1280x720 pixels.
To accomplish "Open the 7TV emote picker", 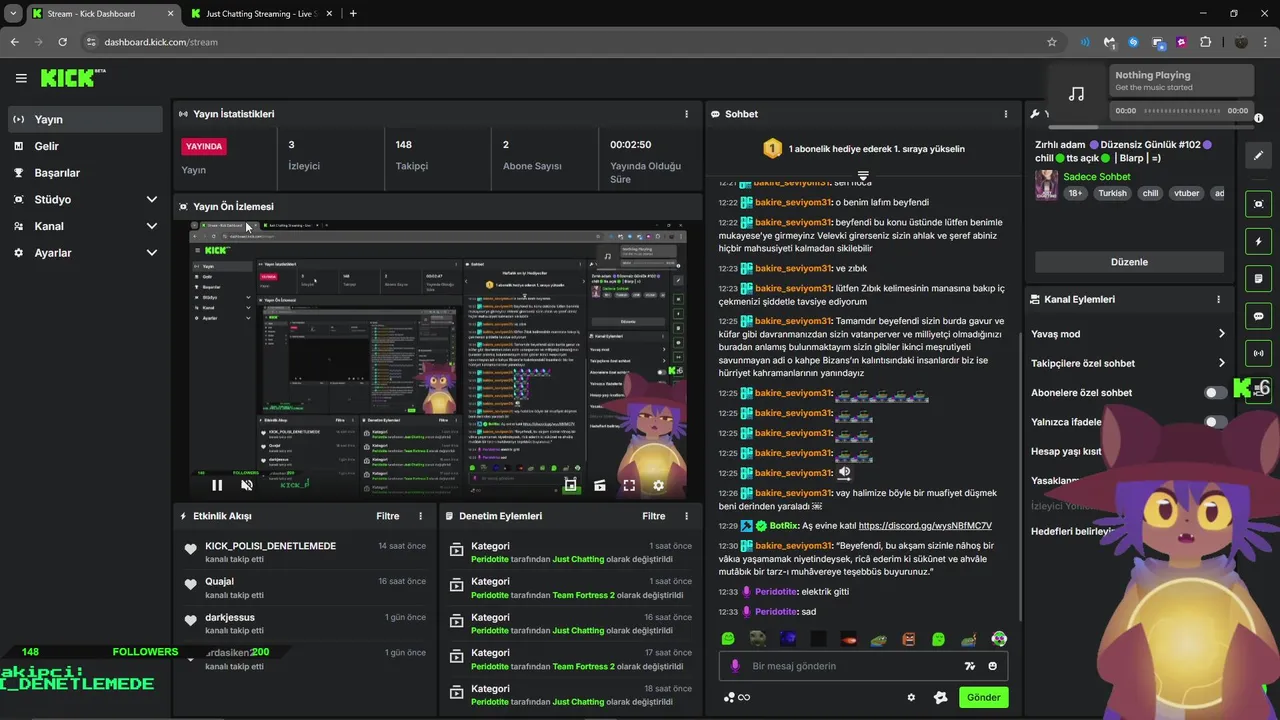I will coord(969,666).
